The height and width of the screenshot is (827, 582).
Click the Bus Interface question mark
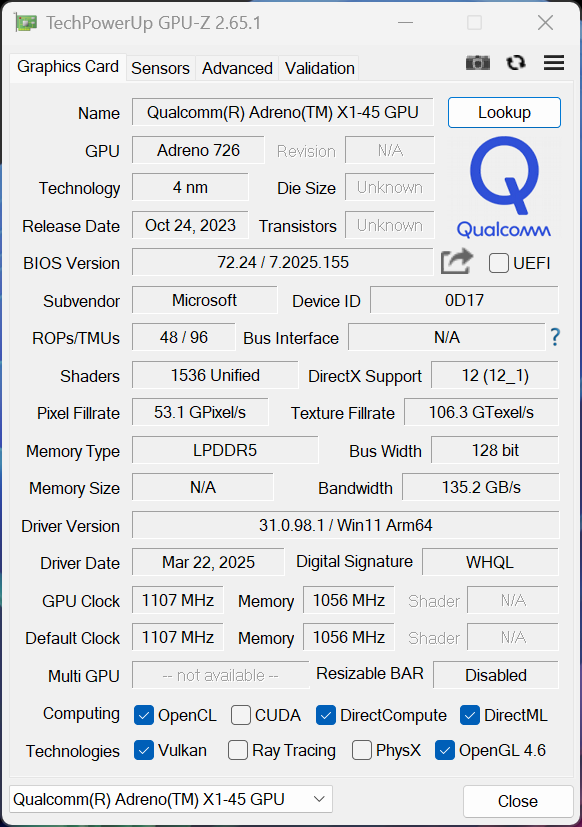tap(555, 336)
